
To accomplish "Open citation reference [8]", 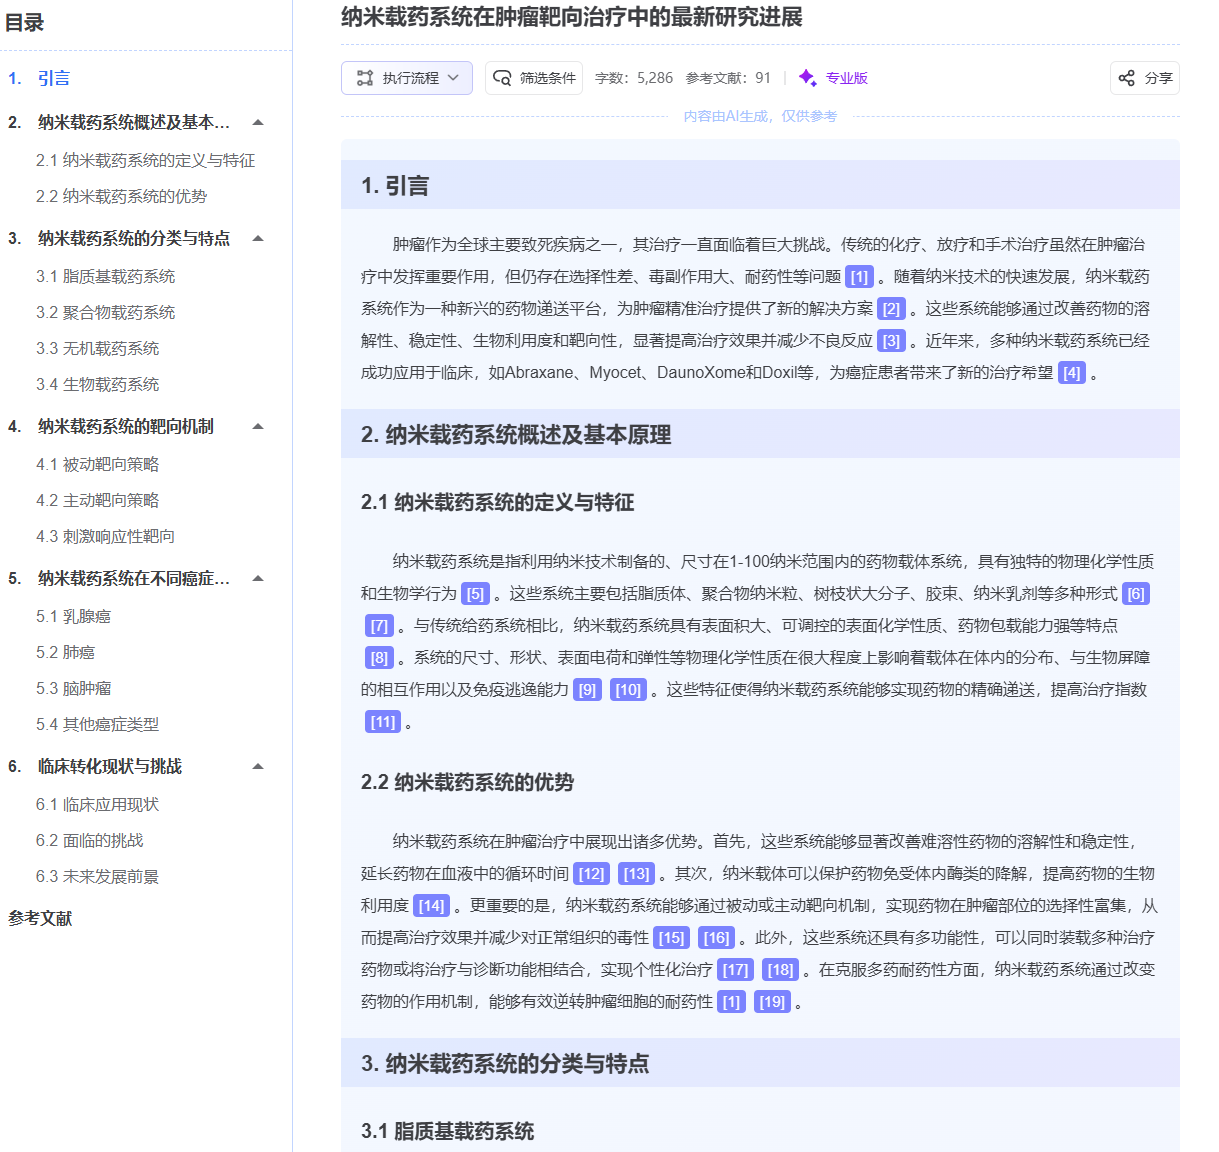I will [379, 658].
